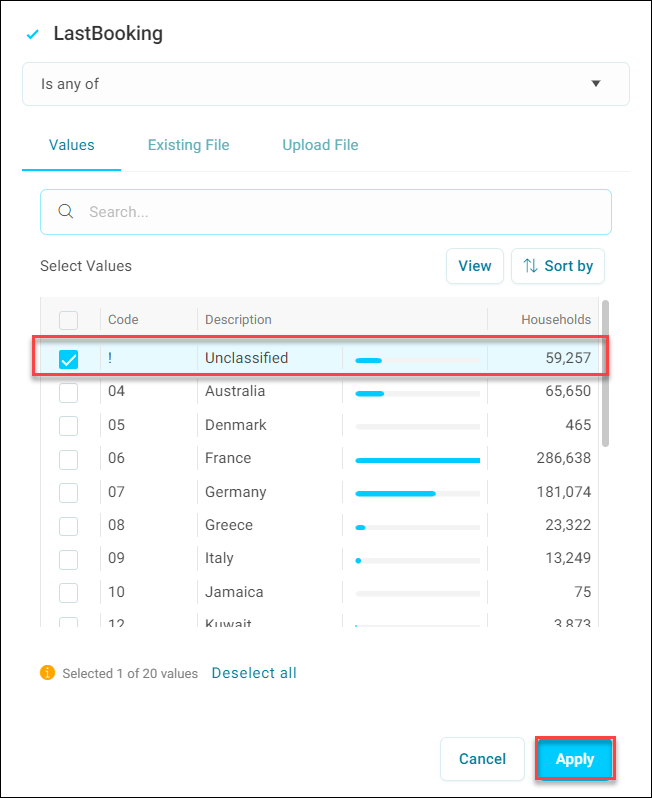Click the households value 13,249

tap(568, 558)
